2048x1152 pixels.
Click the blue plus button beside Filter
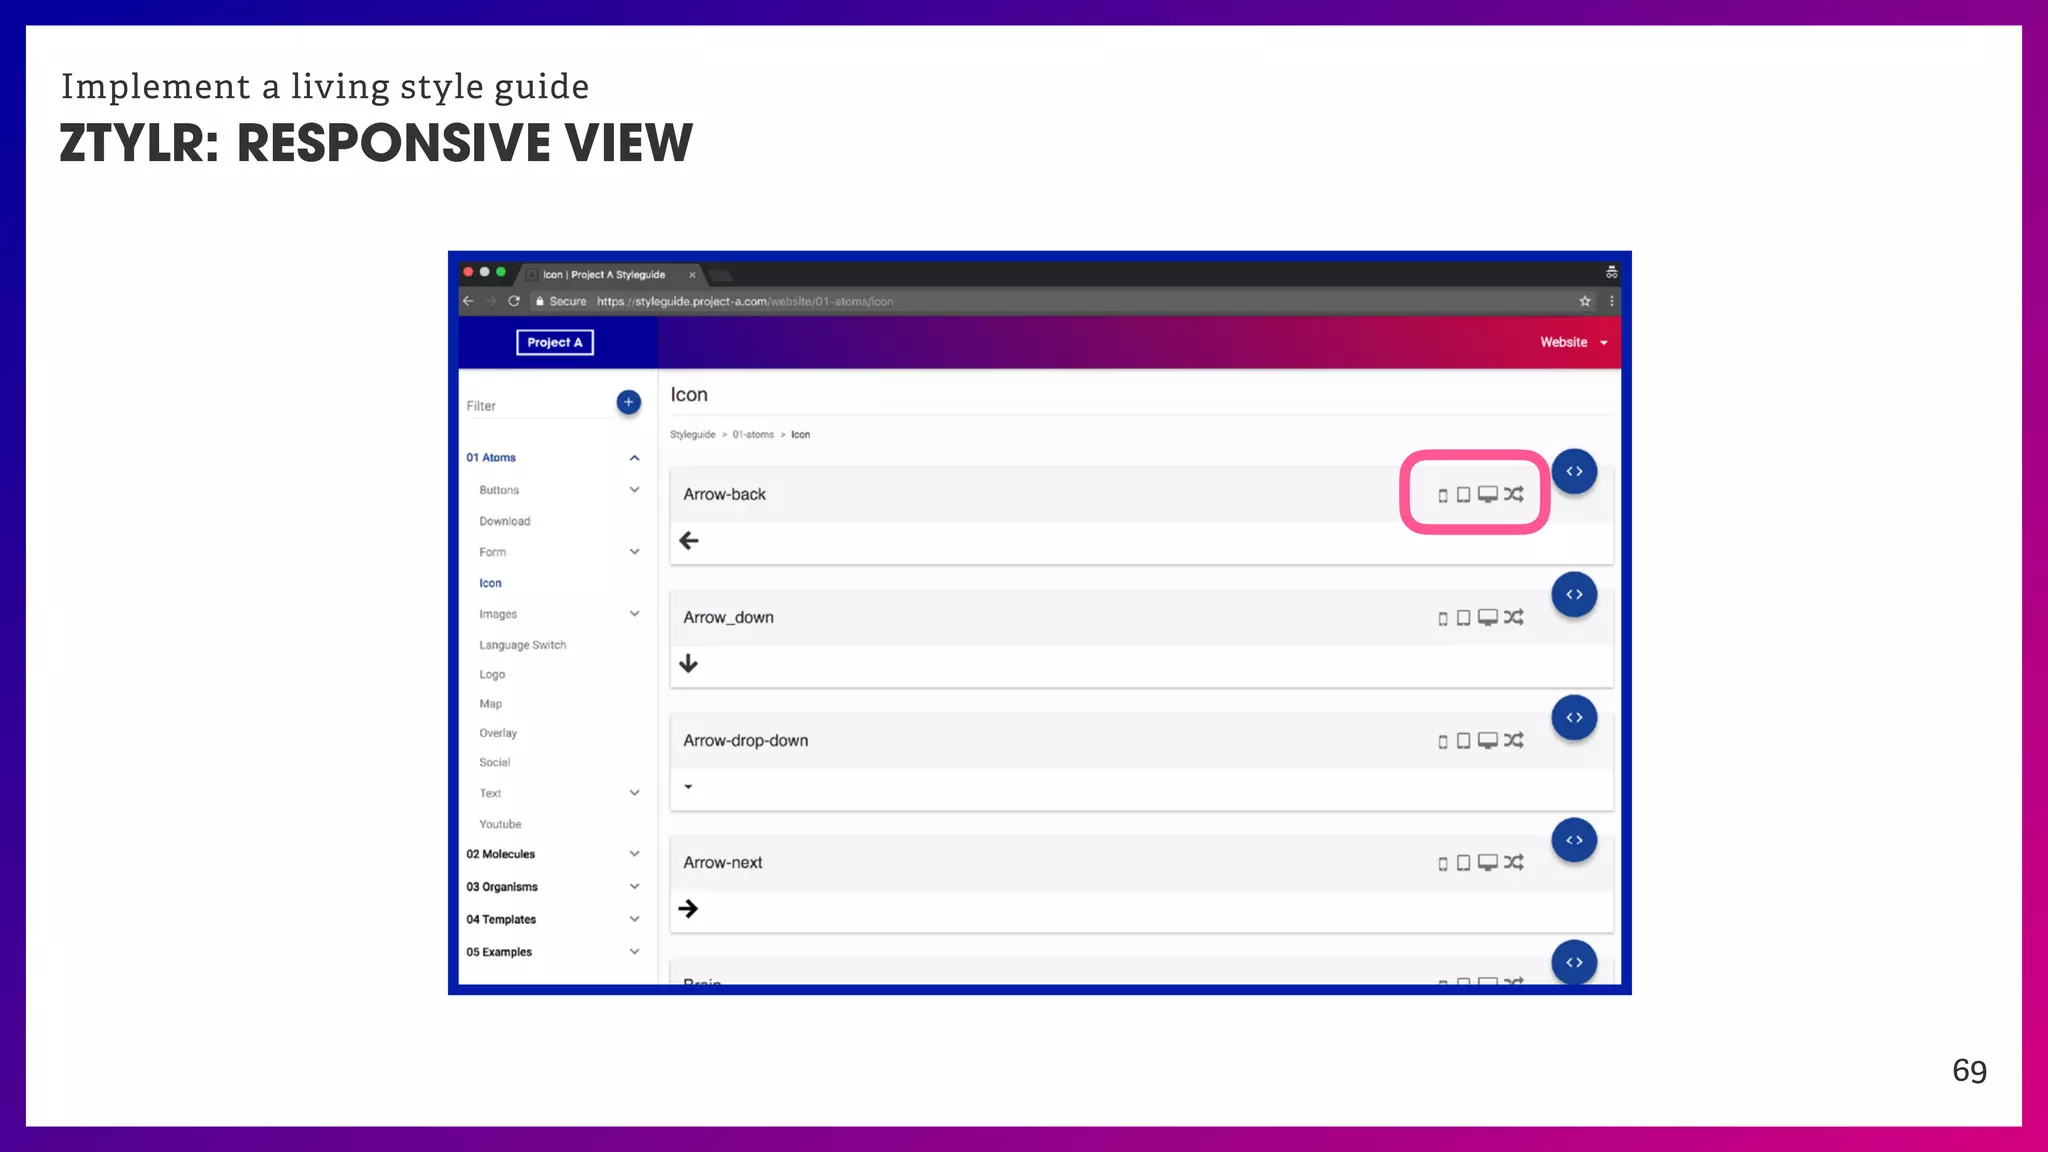[628, 402]
